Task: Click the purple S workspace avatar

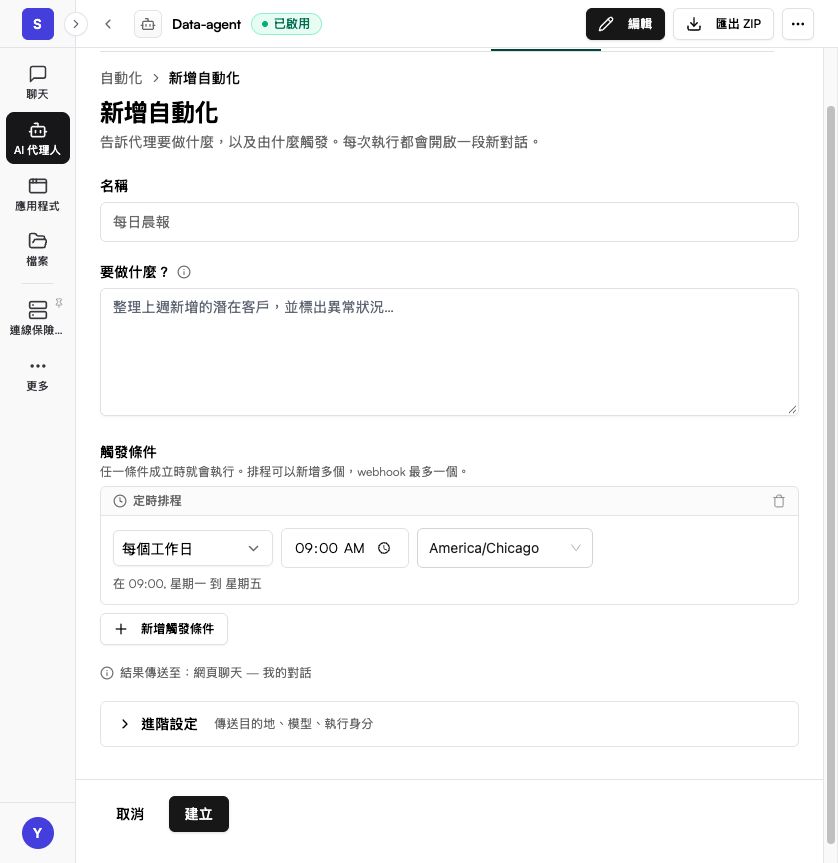Action: pos(38,24)
